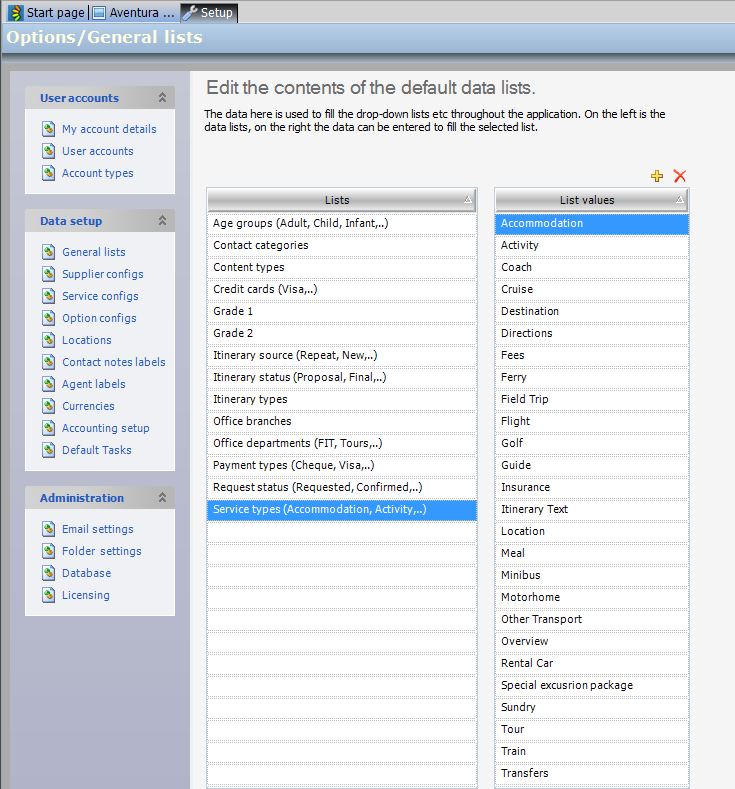Collapse the User accounts panel
Viewport: 735px width, 789px height.
162,98
